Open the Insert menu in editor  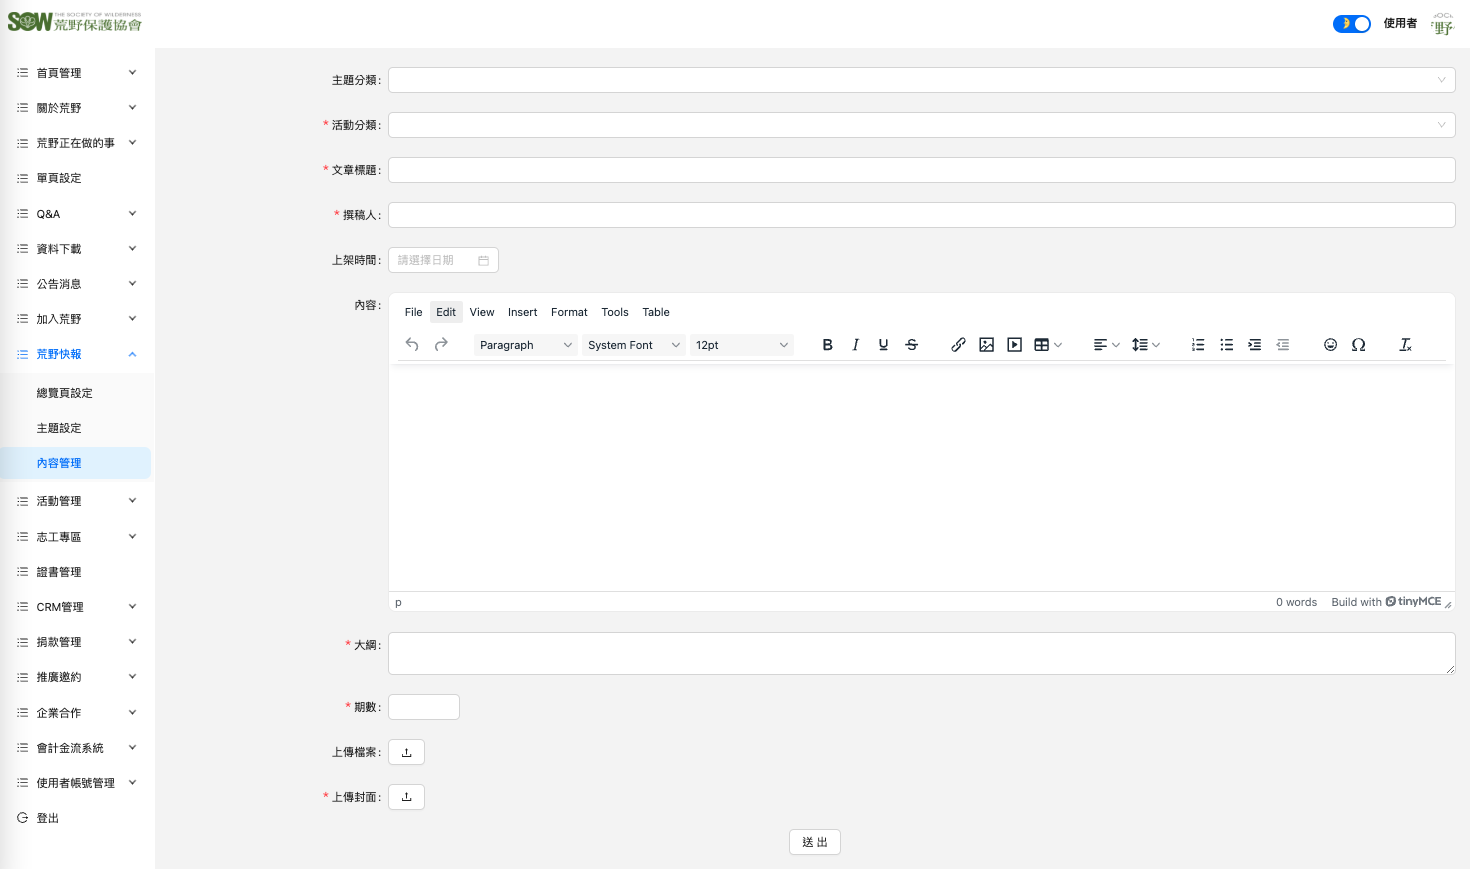(x=522, y=312)
